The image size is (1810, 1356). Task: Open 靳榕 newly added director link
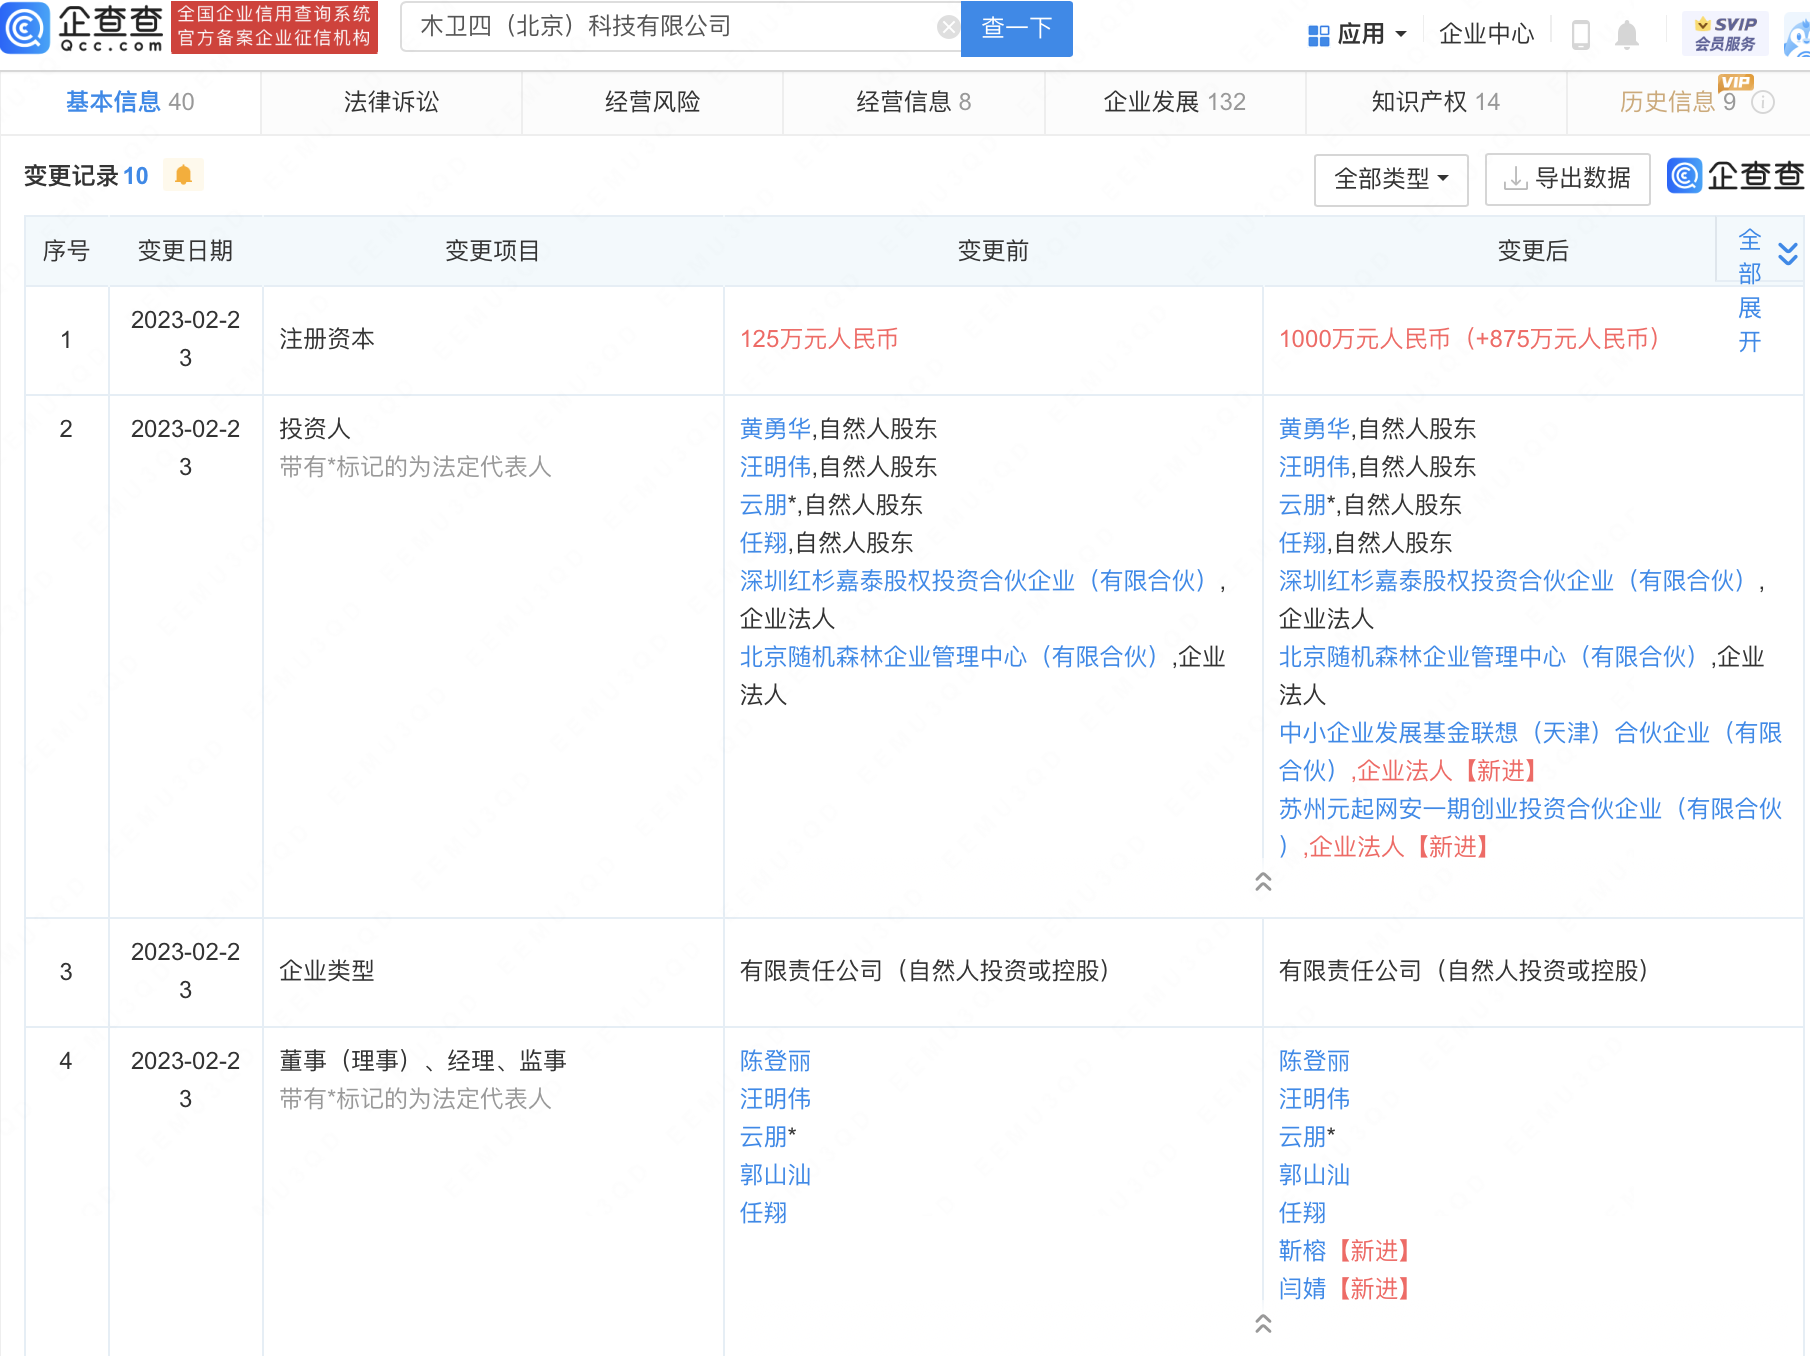coord(1302,1251)
